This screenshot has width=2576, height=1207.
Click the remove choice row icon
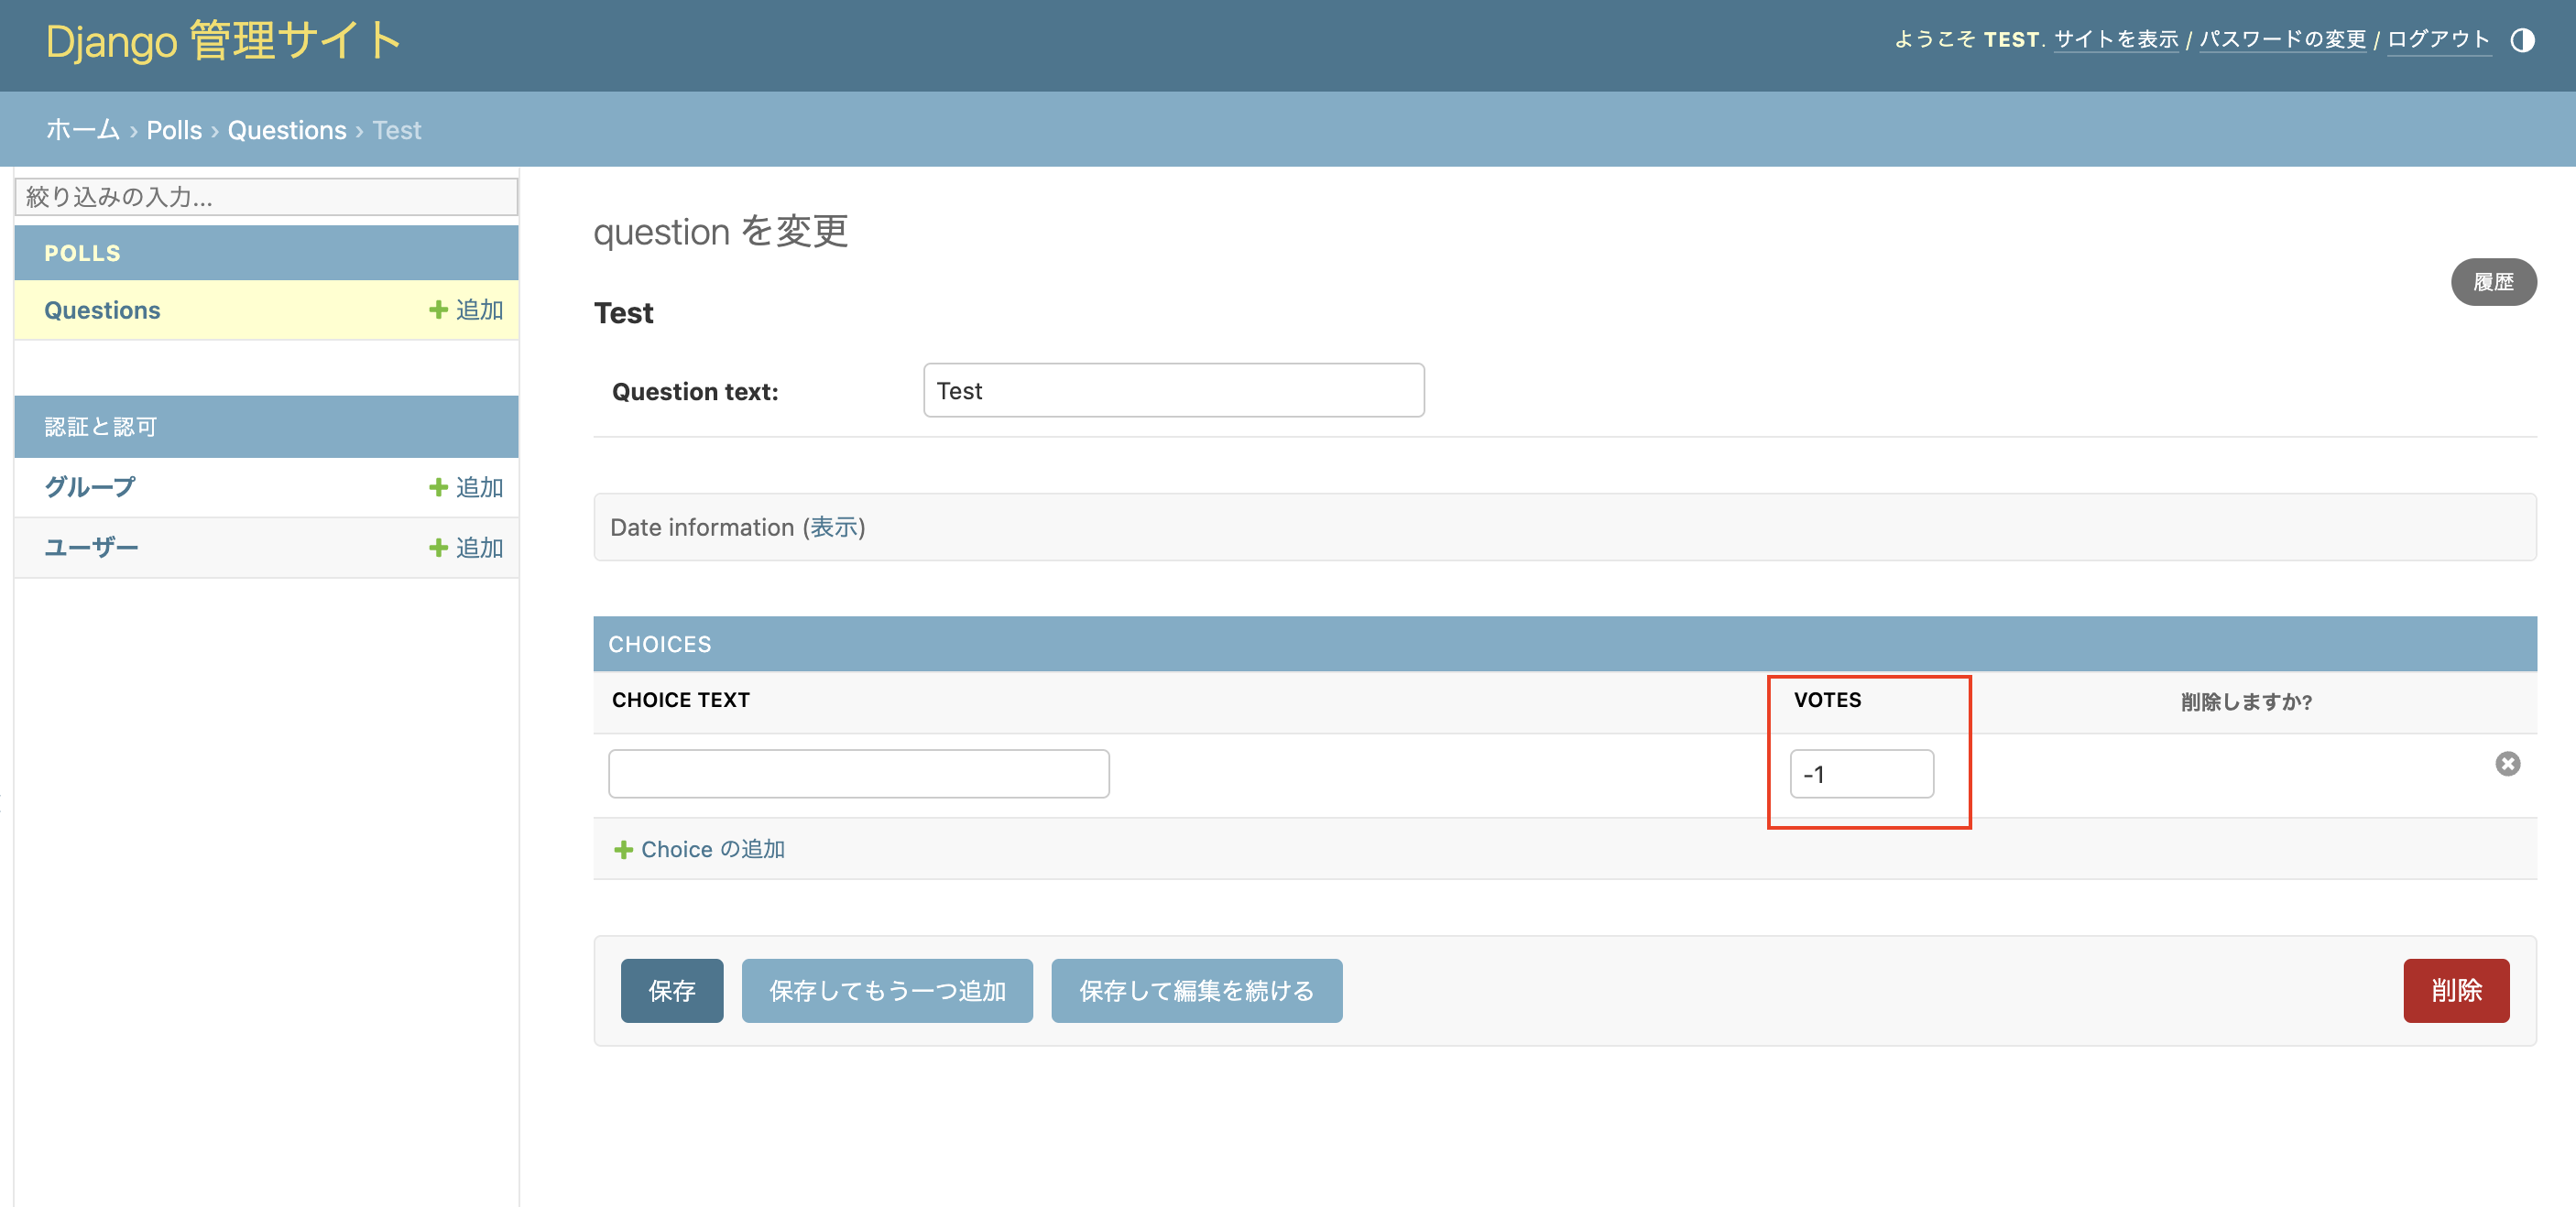click(x=2507, y=764)
